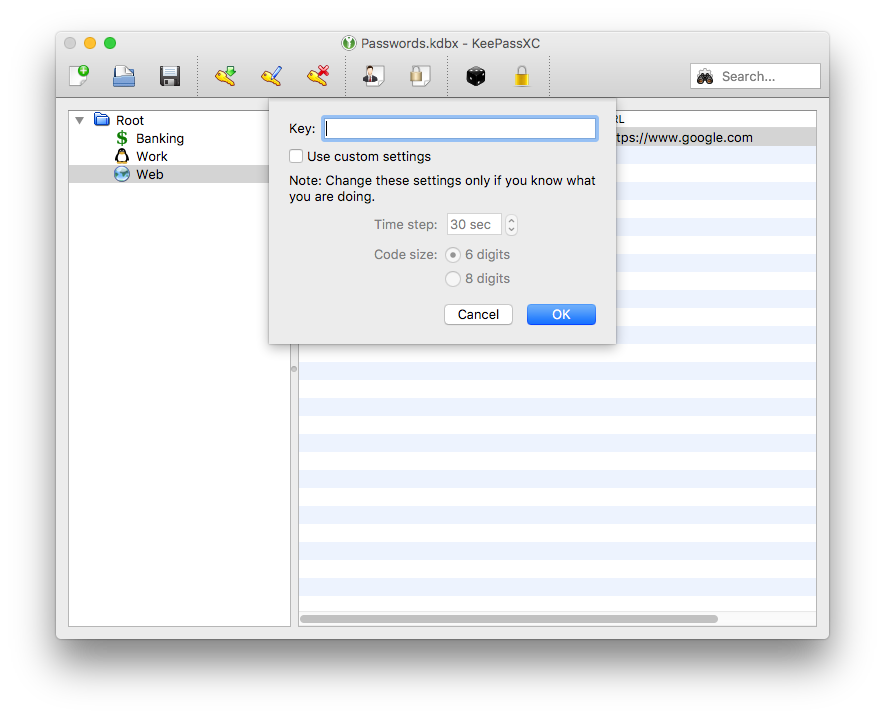
Task: Enable Use custom settings checkbox
Action: pos(296,156)
